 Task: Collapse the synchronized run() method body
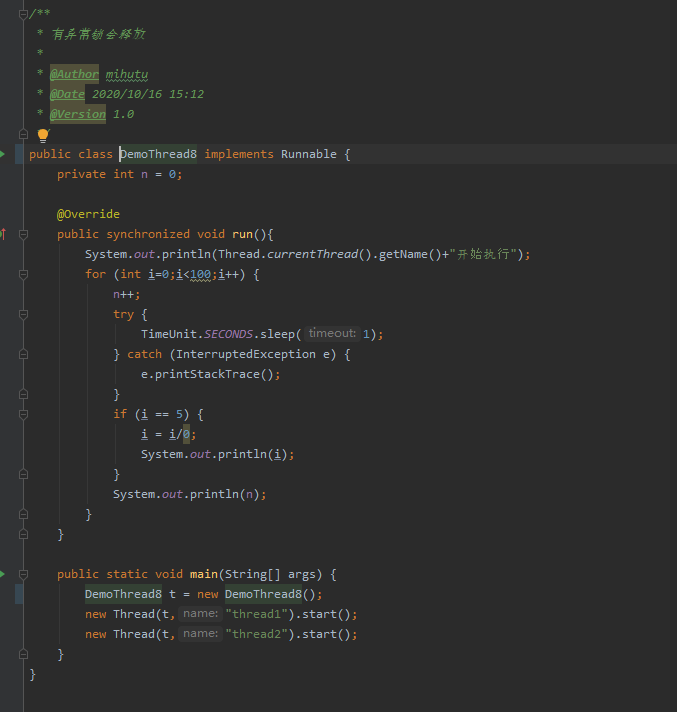coord(23,234)
